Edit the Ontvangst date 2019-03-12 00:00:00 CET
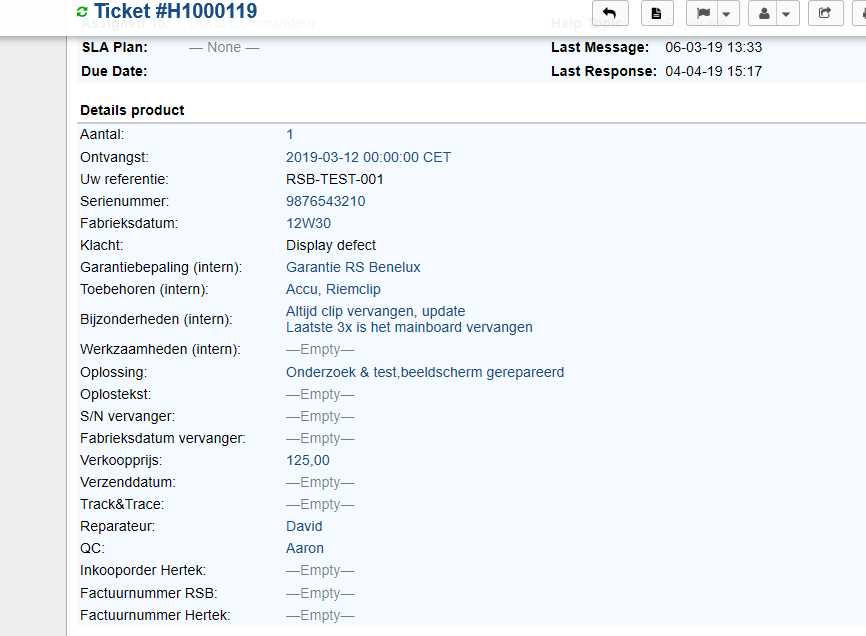 coord(368,157)
